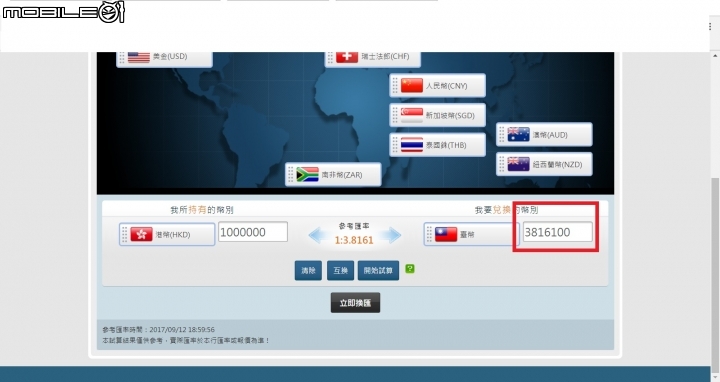This screenshot has height=382, width=720.
Task: Choose the Singapore dollar (SGD) currency tile
Action: coord(437,115)
